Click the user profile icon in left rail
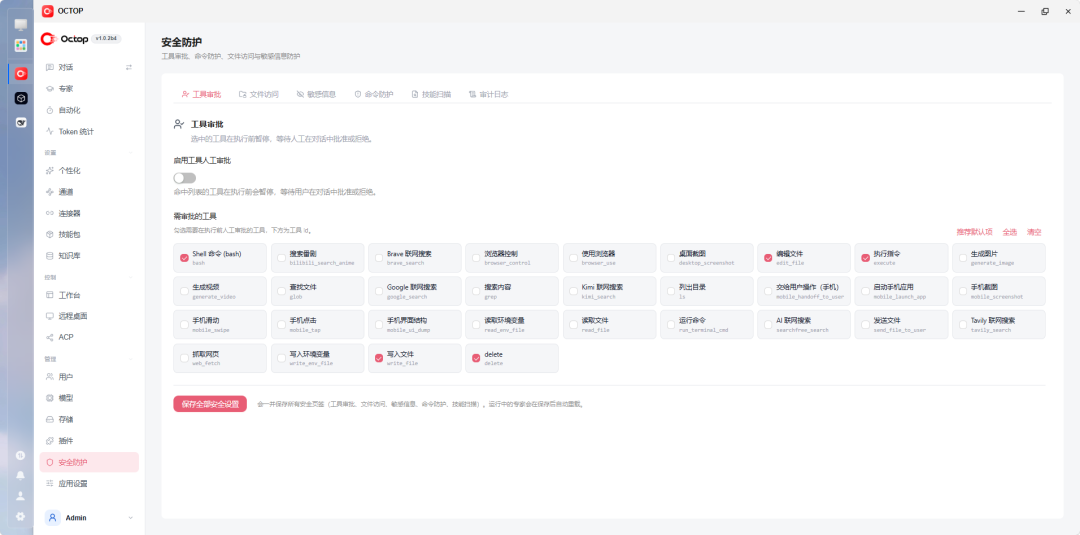The width and height of the screenshot is (1080, 535). click(21, 496)
